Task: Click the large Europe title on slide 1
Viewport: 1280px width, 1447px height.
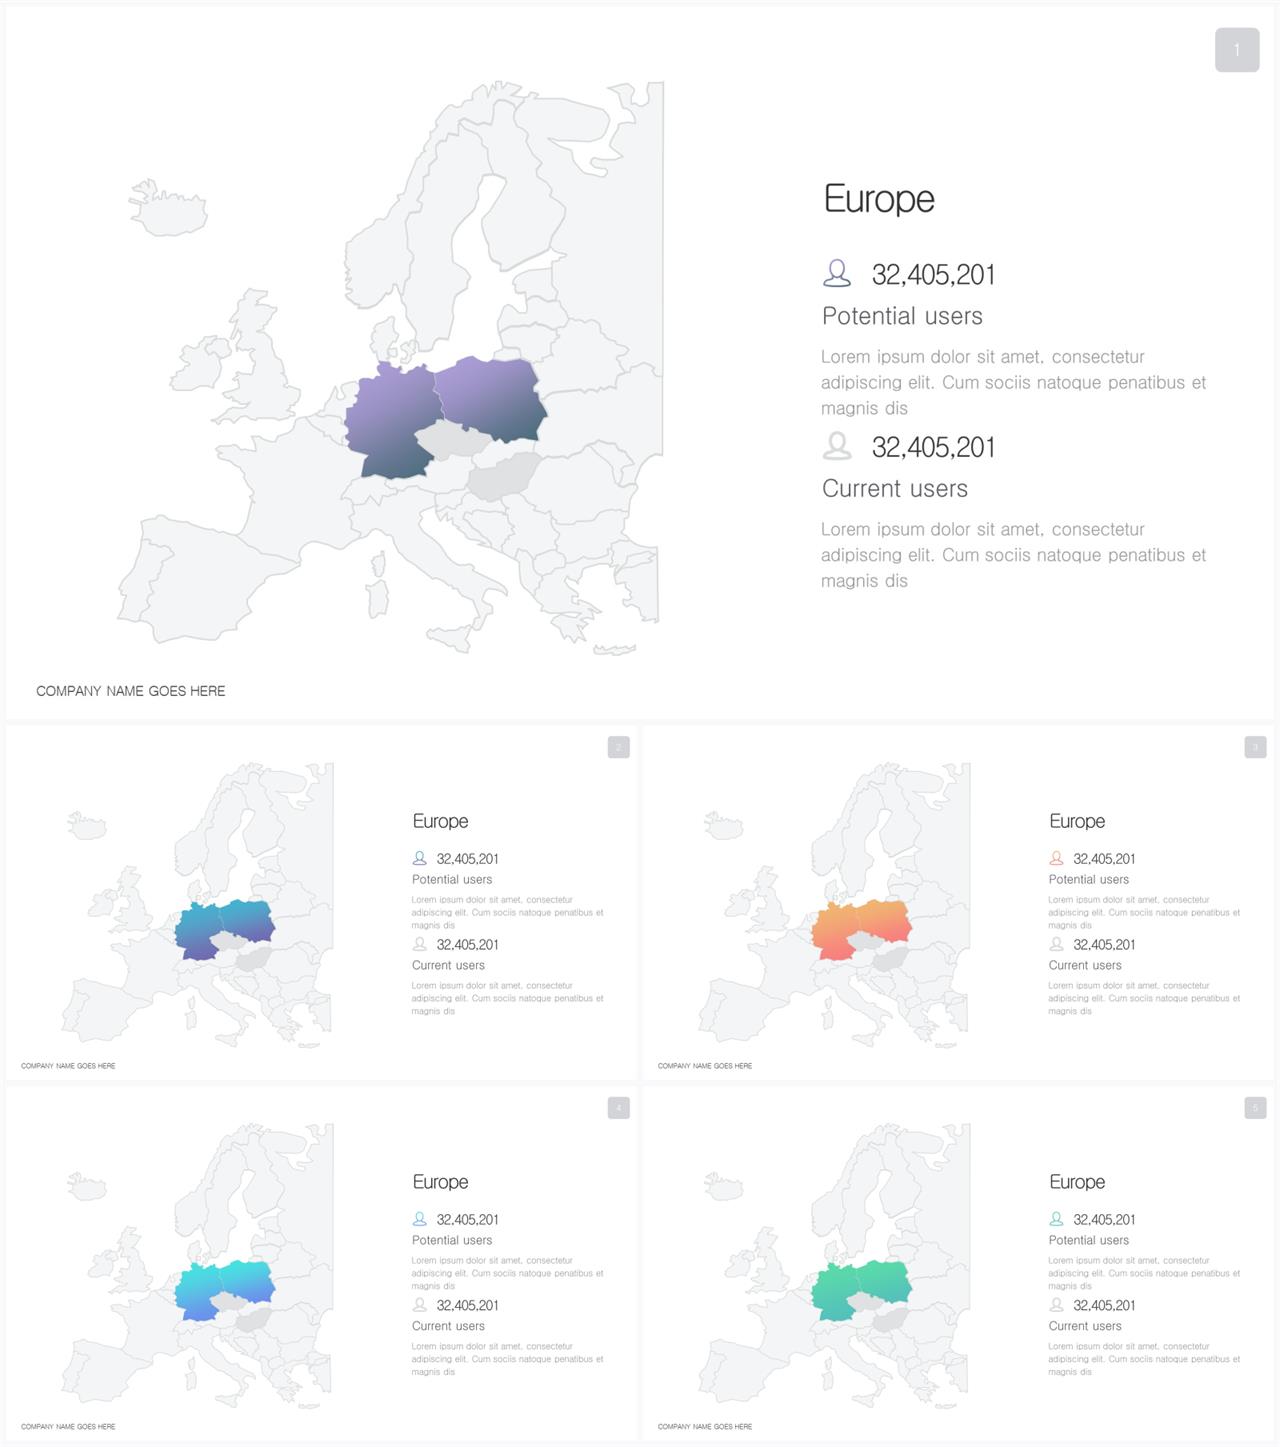Action: click(879, 199)
